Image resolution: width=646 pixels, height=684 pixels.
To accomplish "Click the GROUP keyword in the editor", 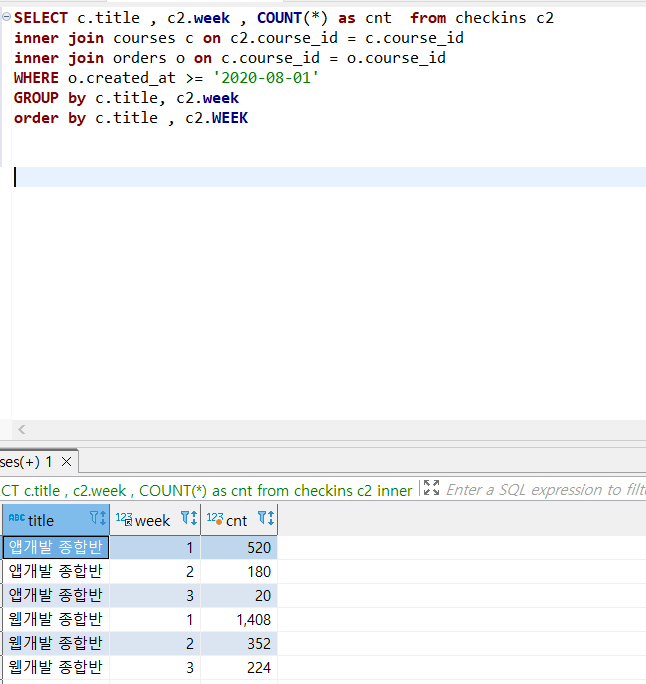I will tap(36, 98).
